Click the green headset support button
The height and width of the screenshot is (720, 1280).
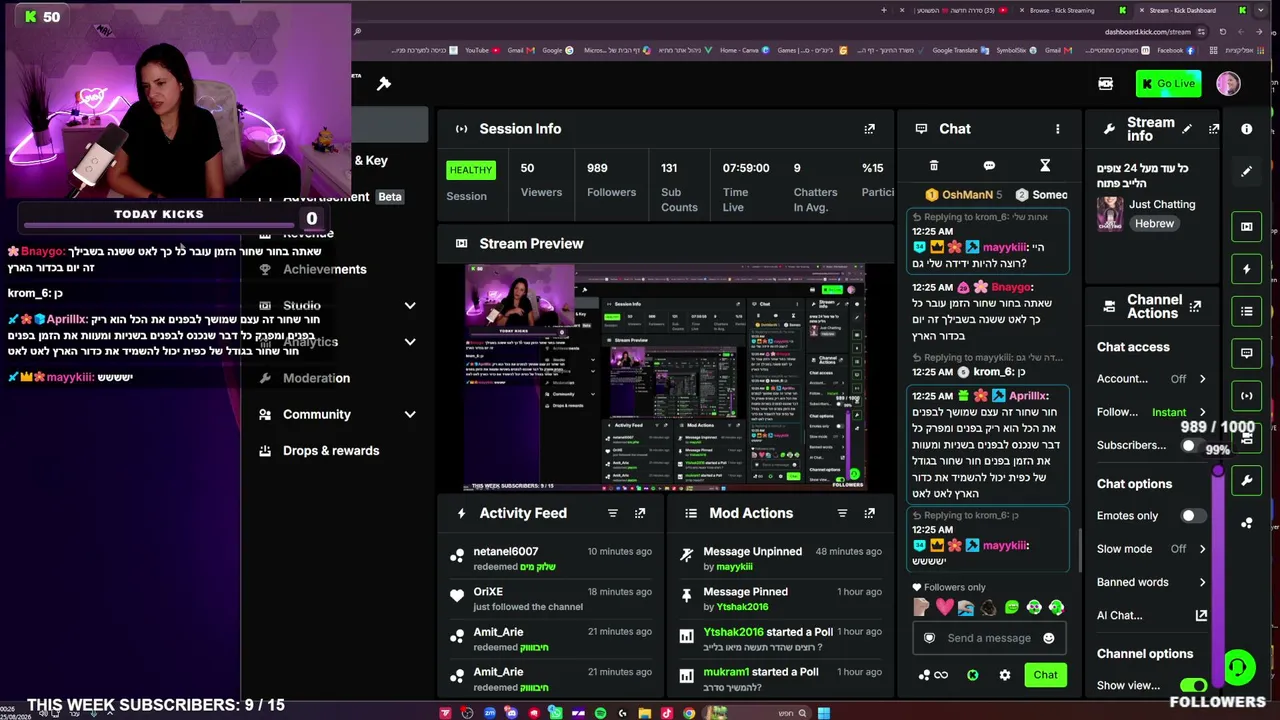(x=1239, y=667)
